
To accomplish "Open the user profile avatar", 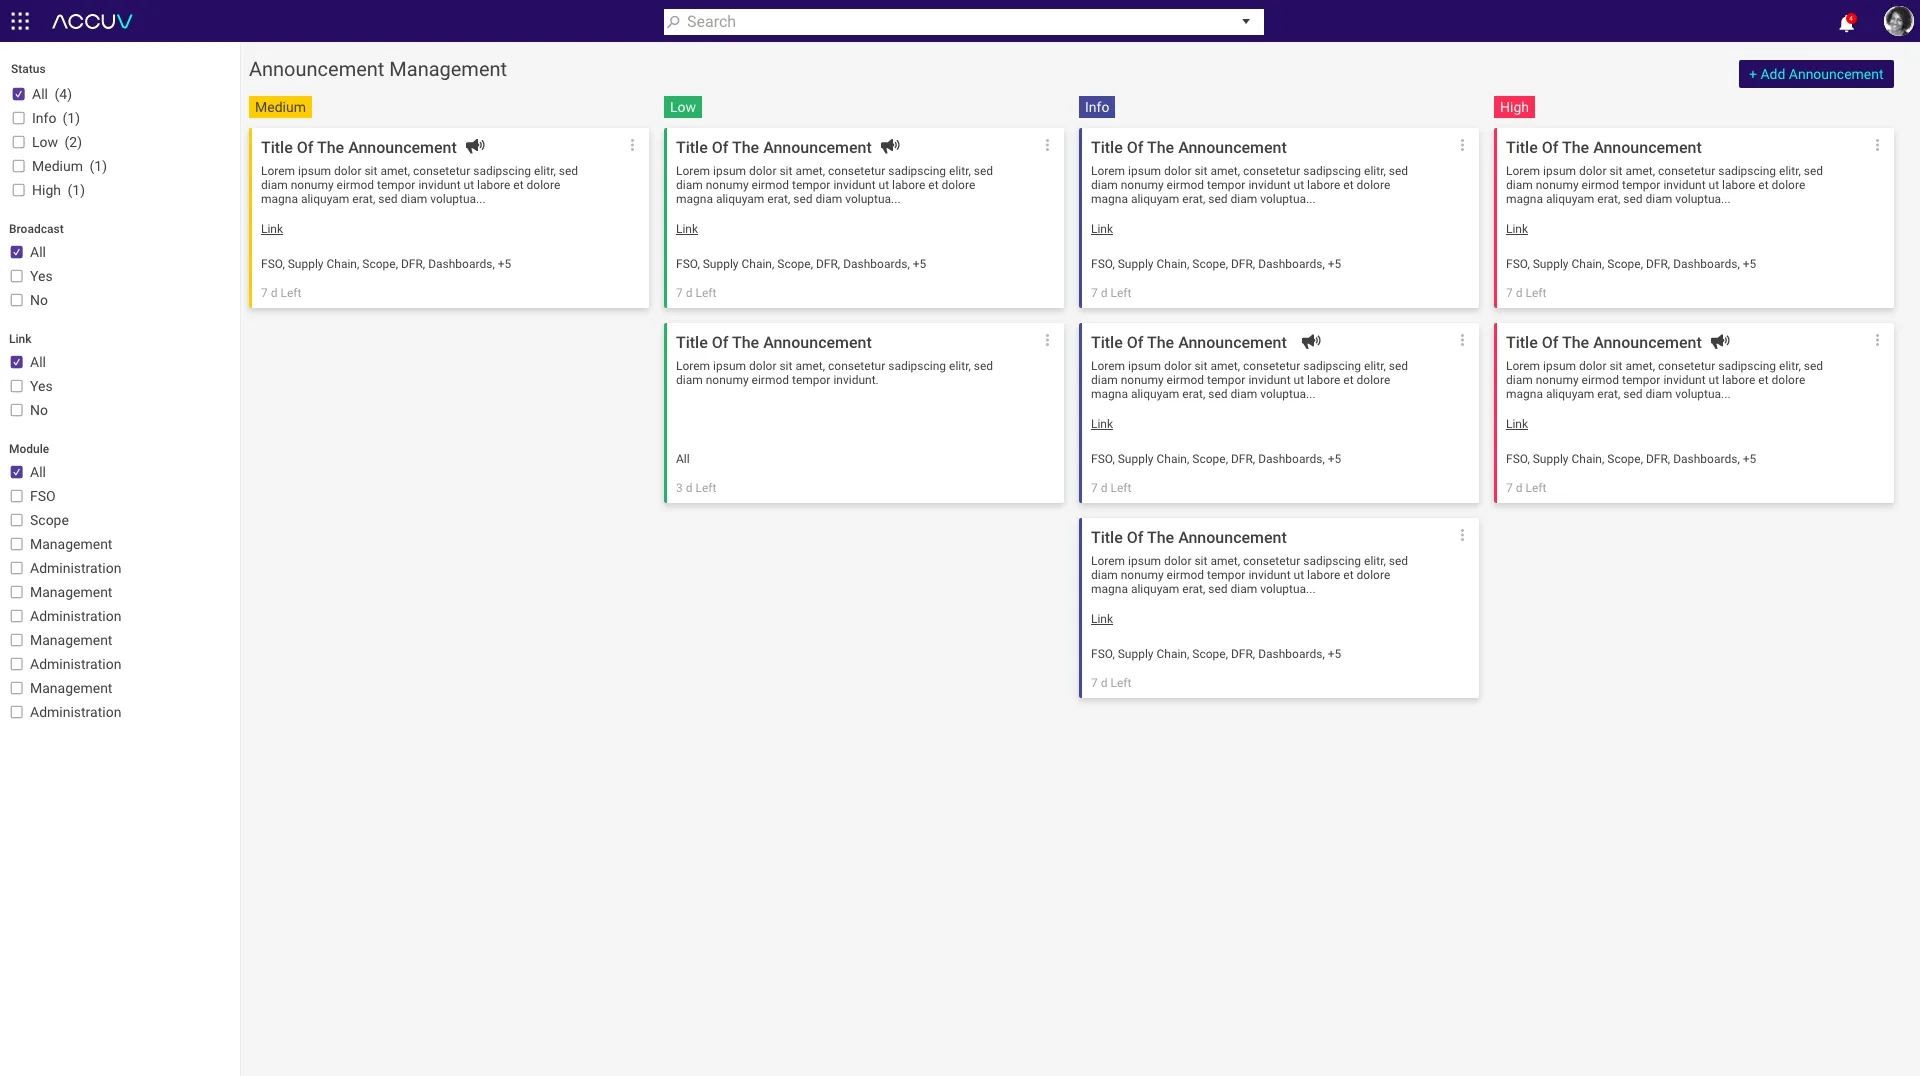I will [x=1897, y=21].
